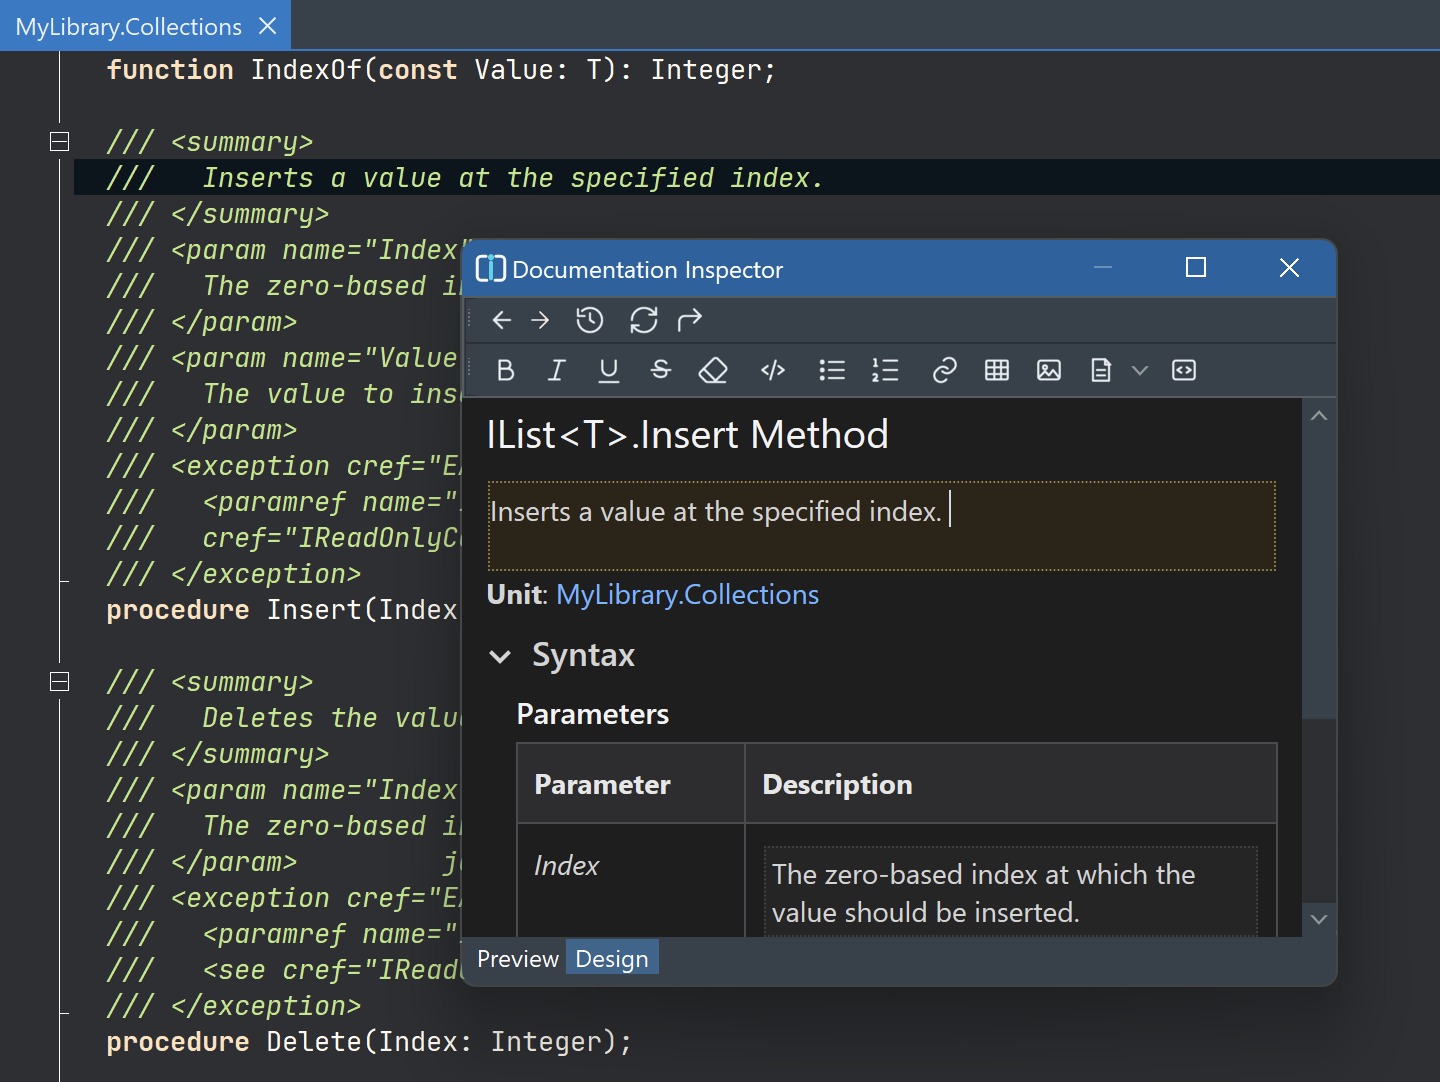Click into the summary description edit box
This screenshot has height=1082, width=1440.
[x=882, y=526]
